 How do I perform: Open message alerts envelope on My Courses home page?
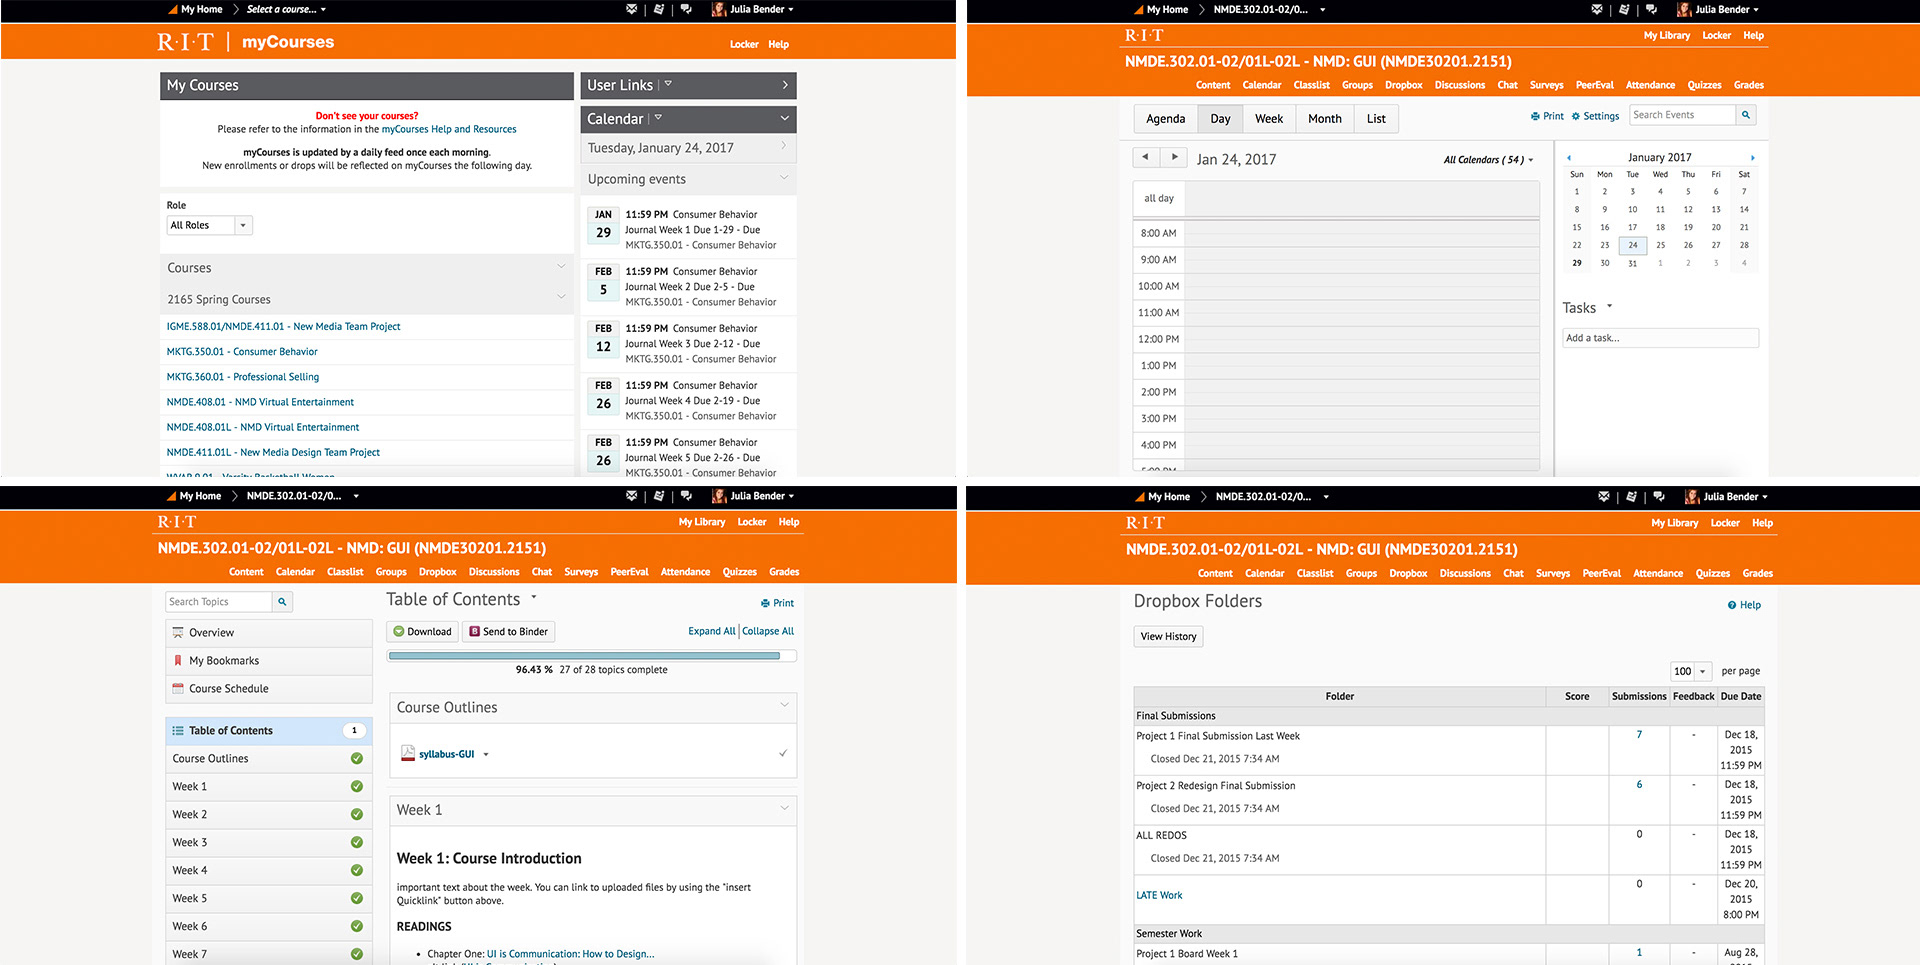[x=631, y=9]
